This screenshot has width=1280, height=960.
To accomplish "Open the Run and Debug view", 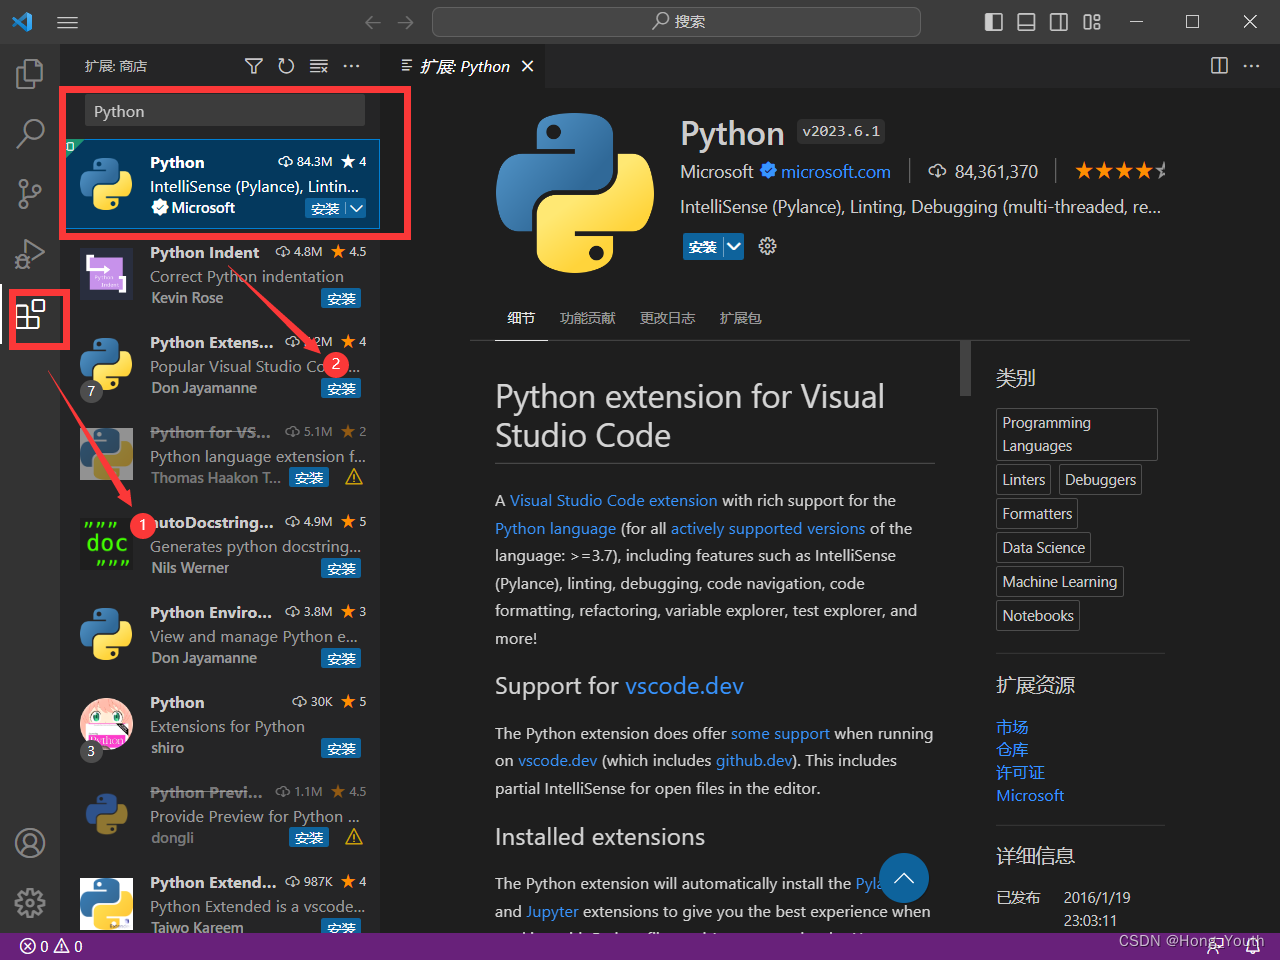I will 30,253.
